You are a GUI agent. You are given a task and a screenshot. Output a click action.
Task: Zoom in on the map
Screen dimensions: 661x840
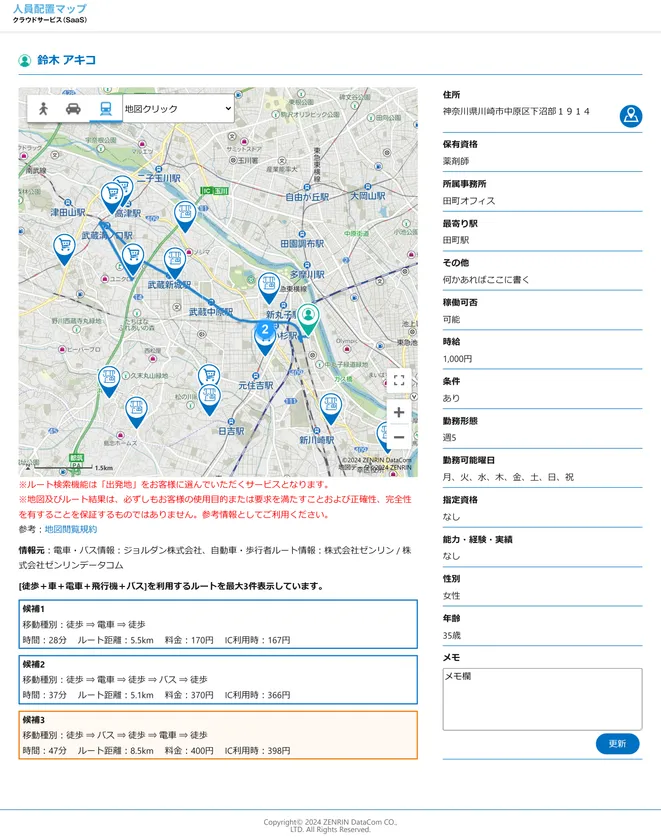click(399, 412)
